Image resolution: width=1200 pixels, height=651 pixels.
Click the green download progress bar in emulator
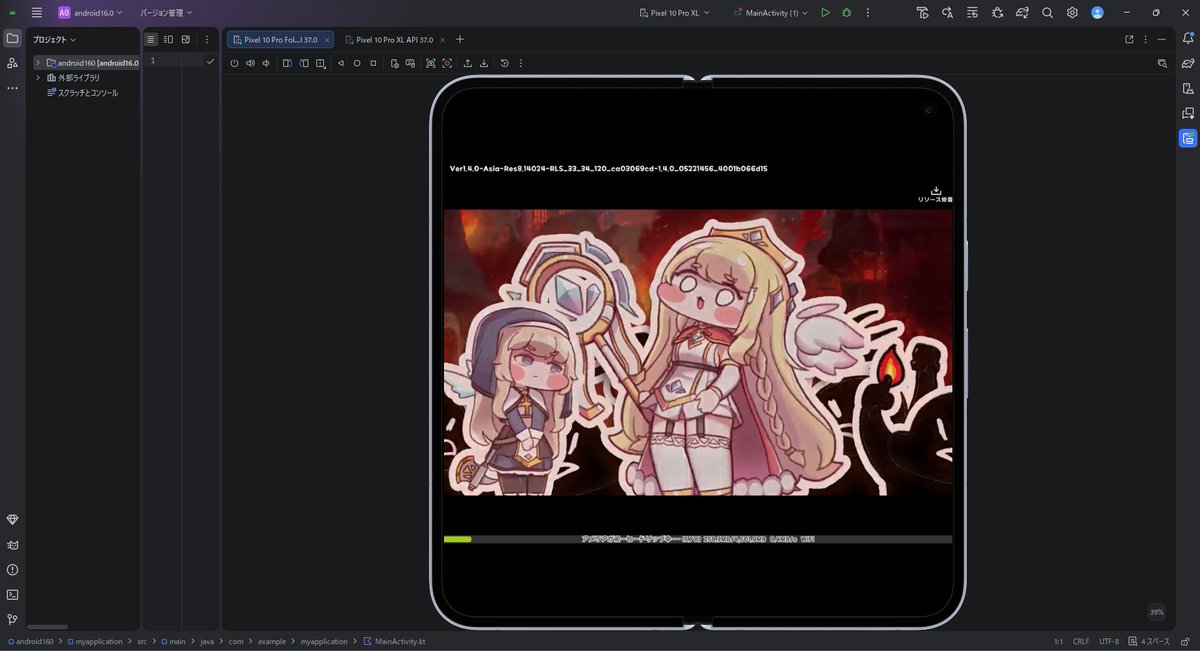tap(457, 539)
